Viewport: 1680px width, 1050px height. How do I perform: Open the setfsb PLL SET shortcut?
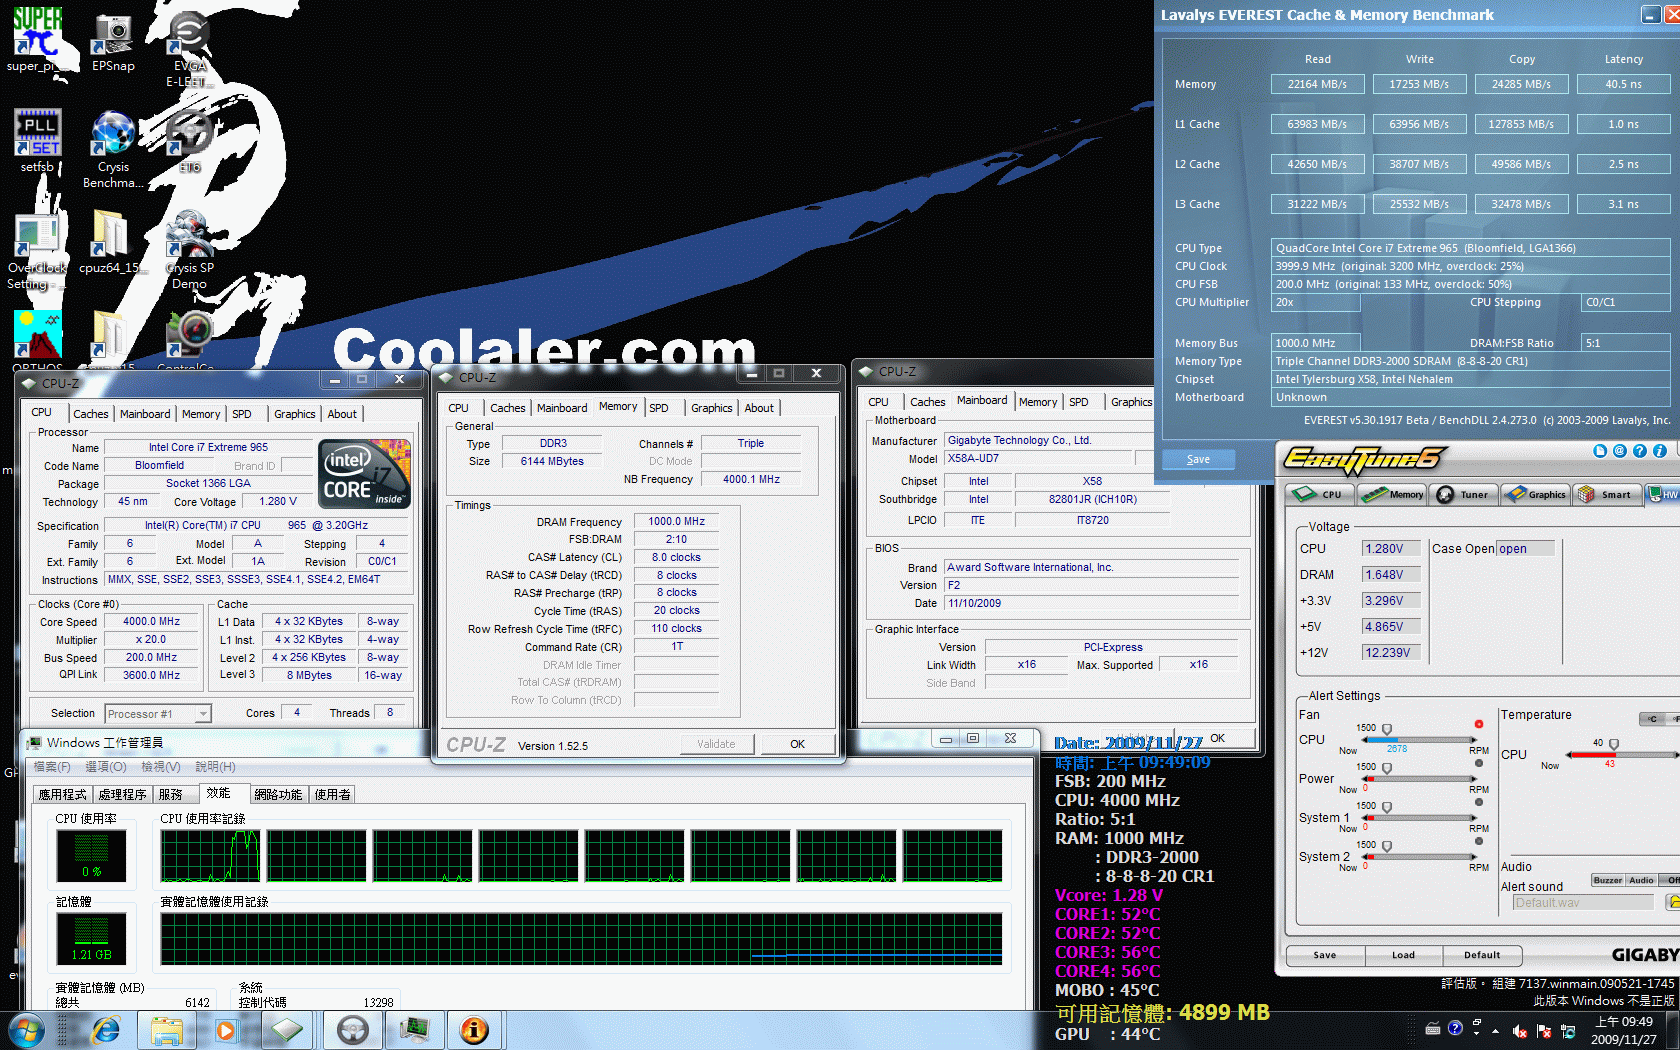(37, 141)
